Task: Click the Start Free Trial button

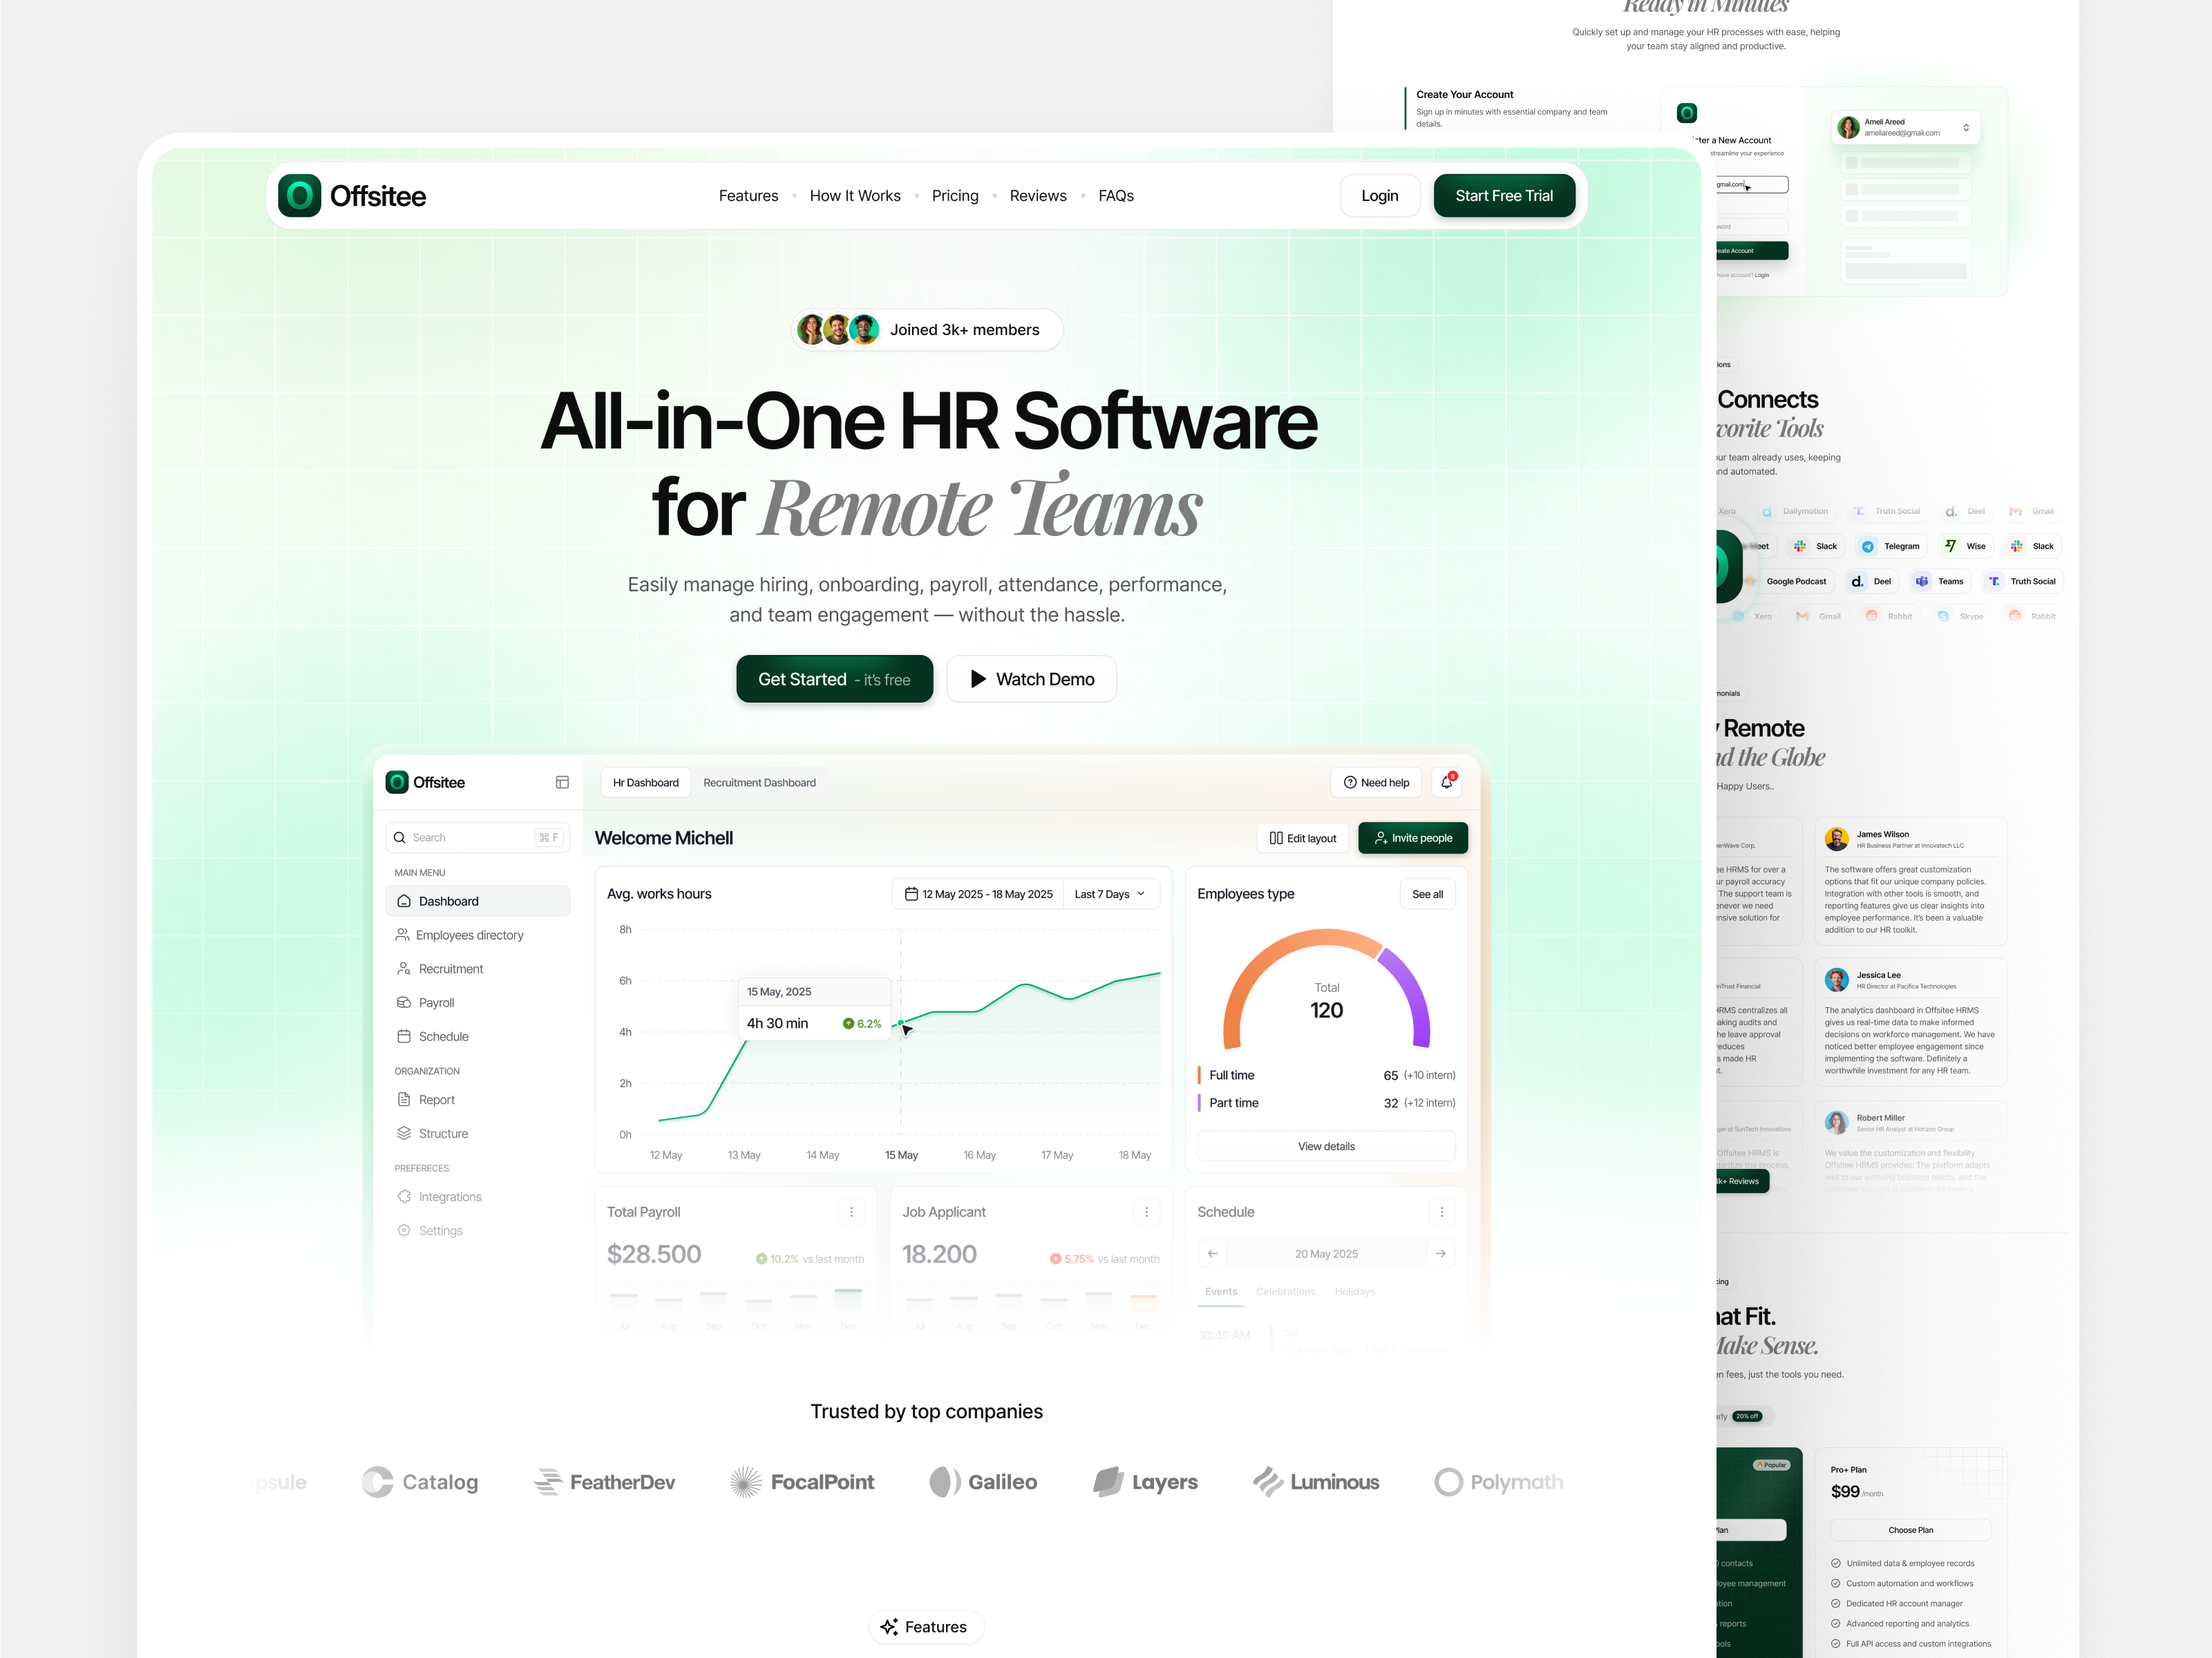Action: (x=1504, y=195)
